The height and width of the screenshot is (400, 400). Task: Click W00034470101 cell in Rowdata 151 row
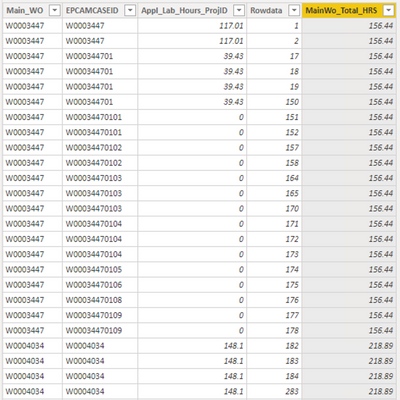(x=100, y=117)
